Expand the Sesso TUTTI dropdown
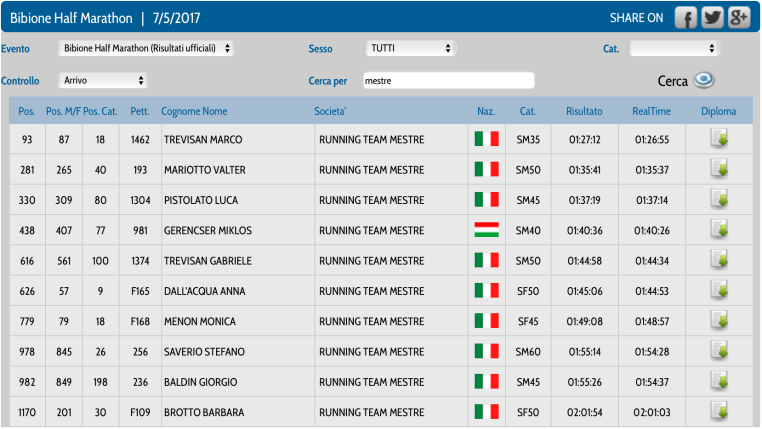 410,48
